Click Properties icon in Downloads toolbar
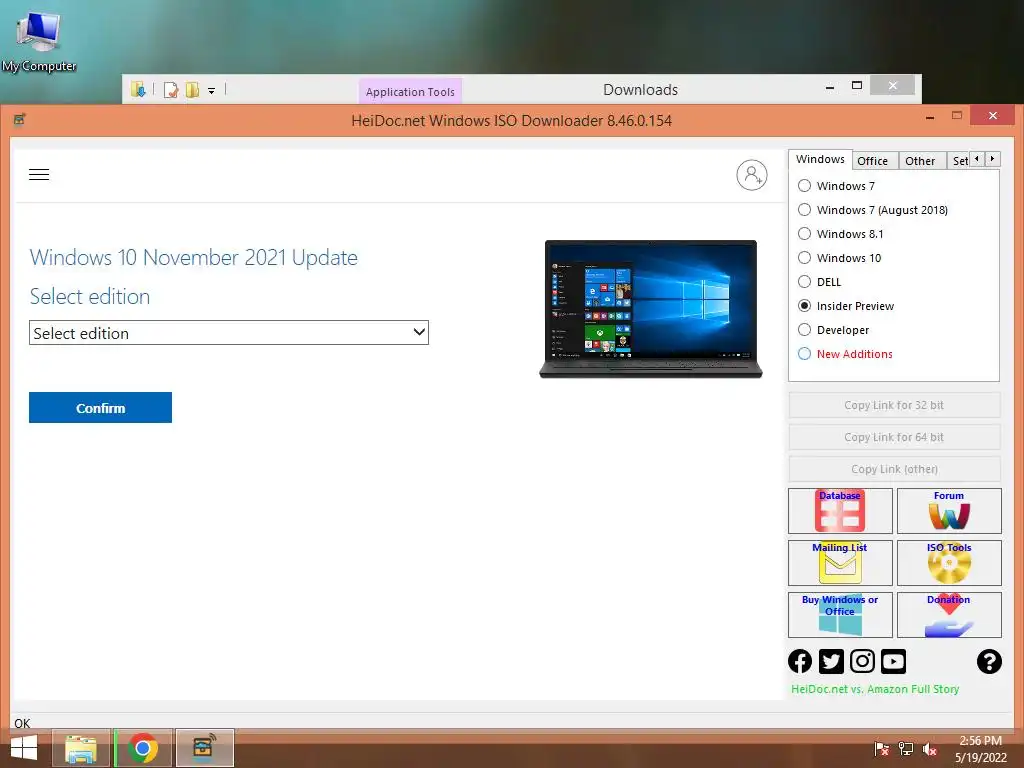The image size is (1024, 768). 171,90
